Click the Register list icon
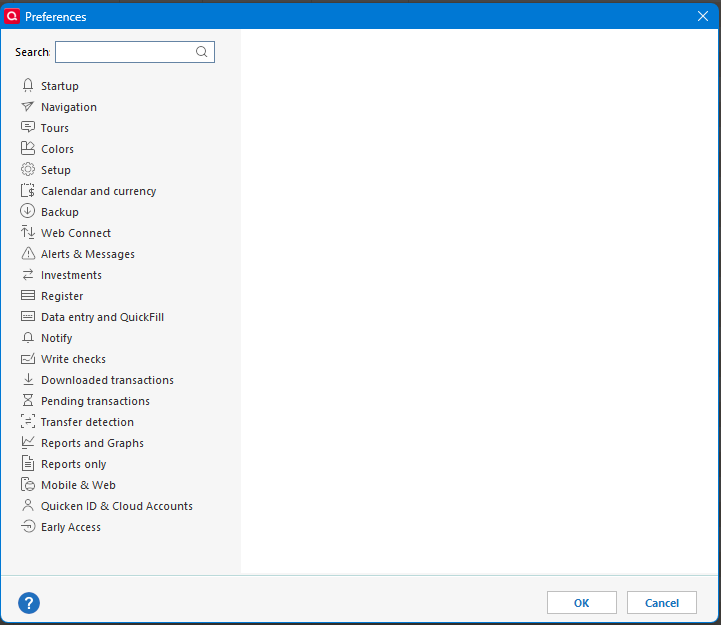Image resolution: width=721 pixels, height=625 pixels. point(28,295)
